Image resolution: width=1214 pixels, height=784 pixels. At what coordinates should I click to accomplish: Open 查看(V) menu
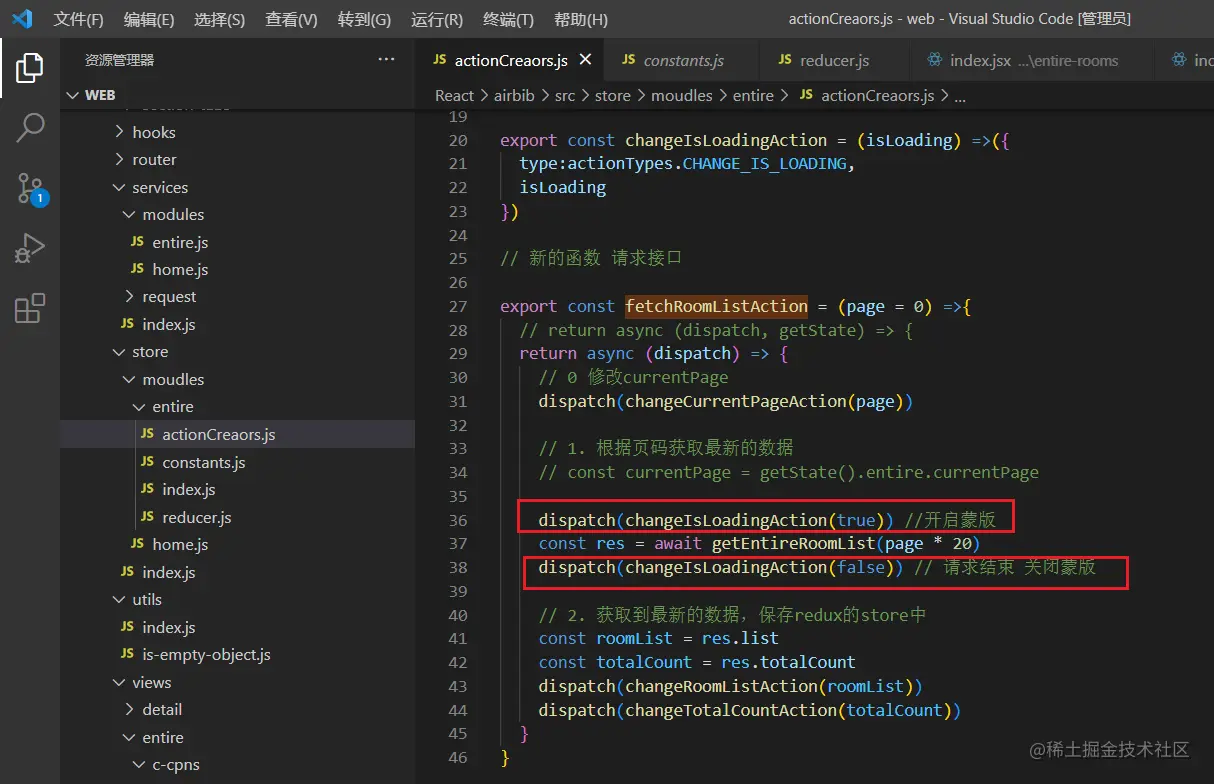pos(292,19)
